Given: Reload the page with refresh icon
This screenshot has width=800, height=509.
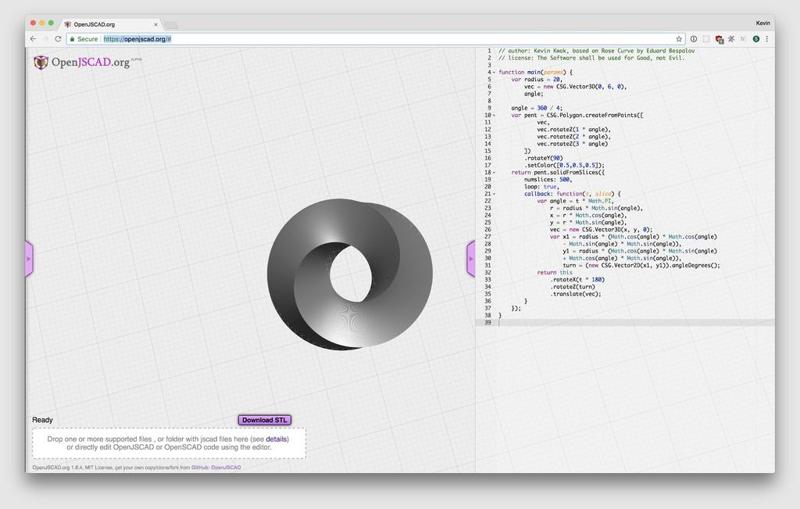Looking at the screenshot, I should coord(59,39).
